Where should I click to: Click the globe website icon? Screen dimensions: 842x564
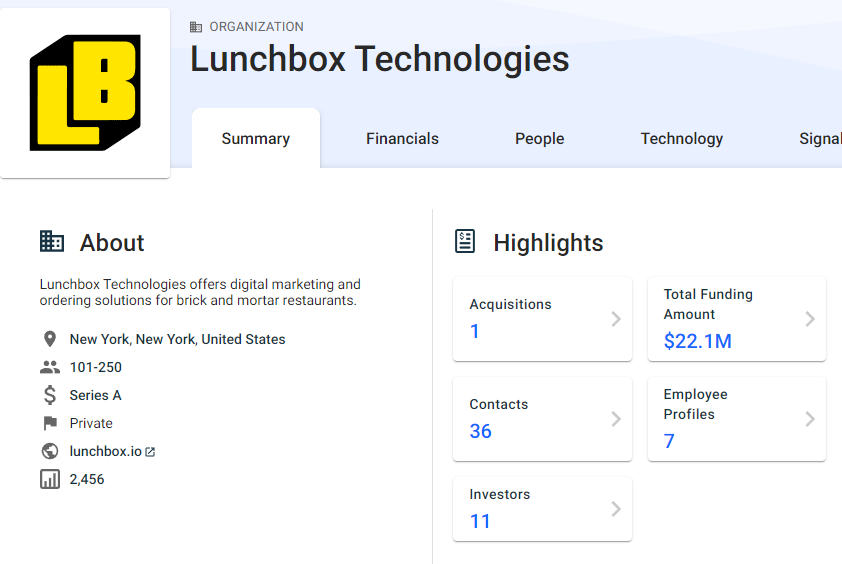coord(50,451)
